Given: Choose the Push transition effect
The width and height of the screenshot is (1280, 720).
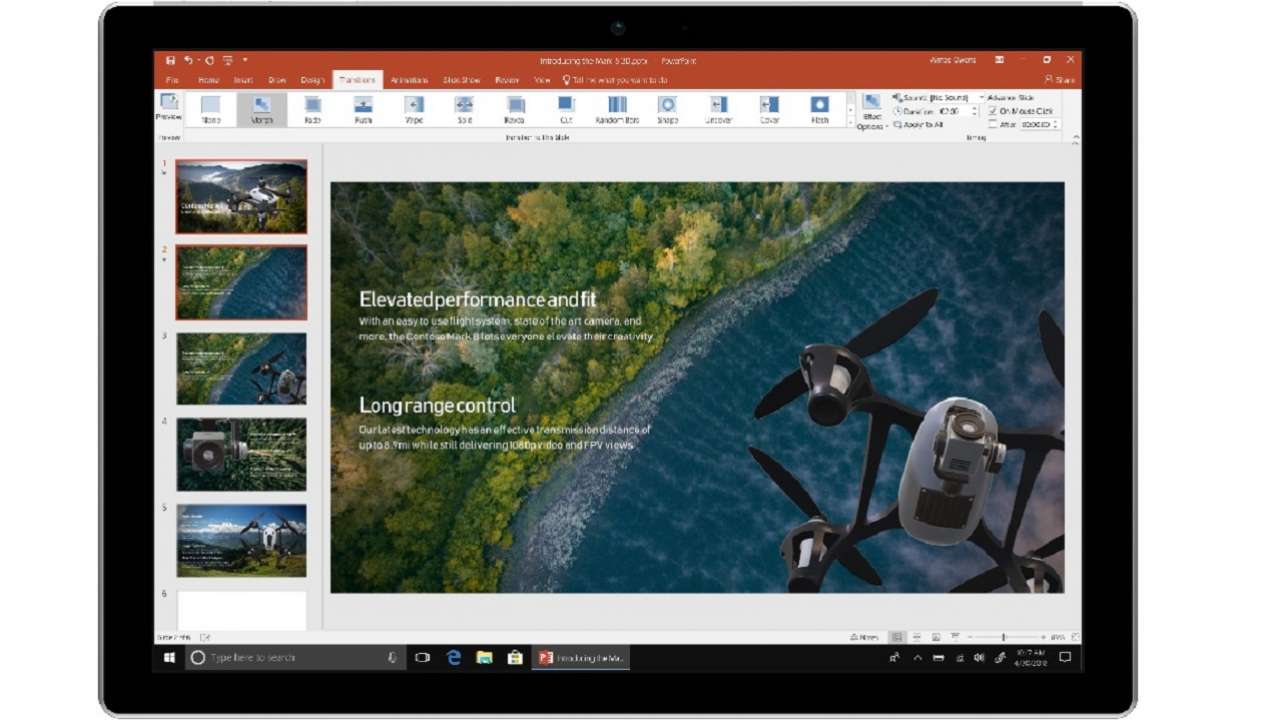Looking at the screenshot, I should pos(363,108).
